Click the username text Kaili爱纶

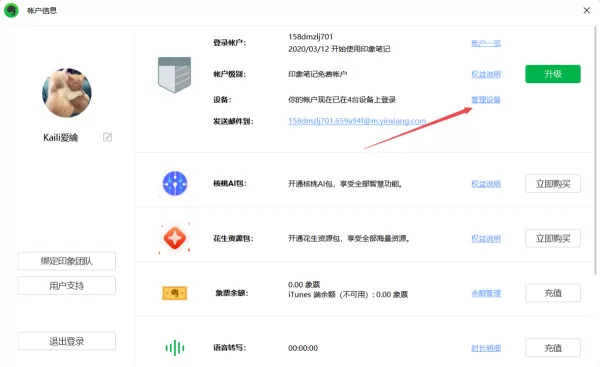coord(60,137)
